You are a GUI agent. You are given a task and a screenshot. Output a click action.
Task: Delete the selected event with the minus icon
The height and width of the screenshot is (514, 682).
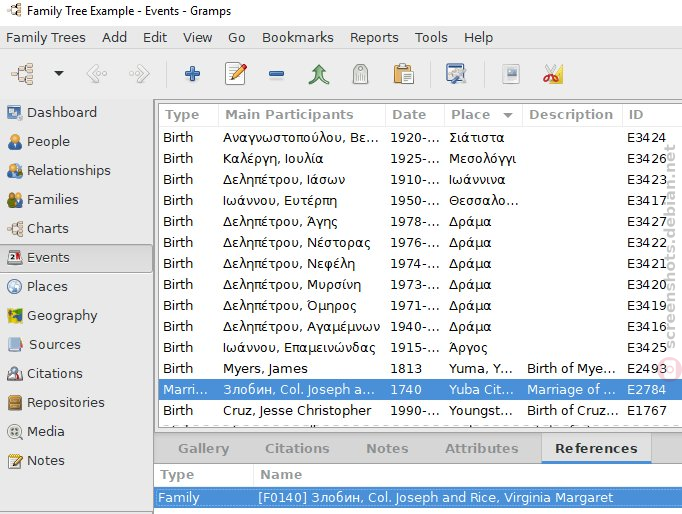click(x=277, y=74)
